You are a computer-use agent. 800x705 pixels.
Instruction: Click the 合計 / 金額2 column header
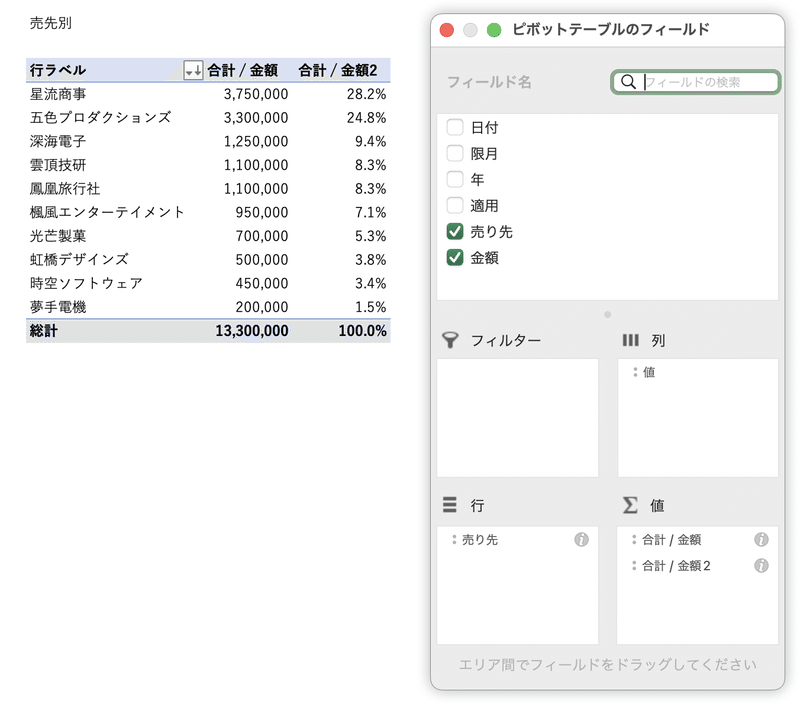(338, 70)
